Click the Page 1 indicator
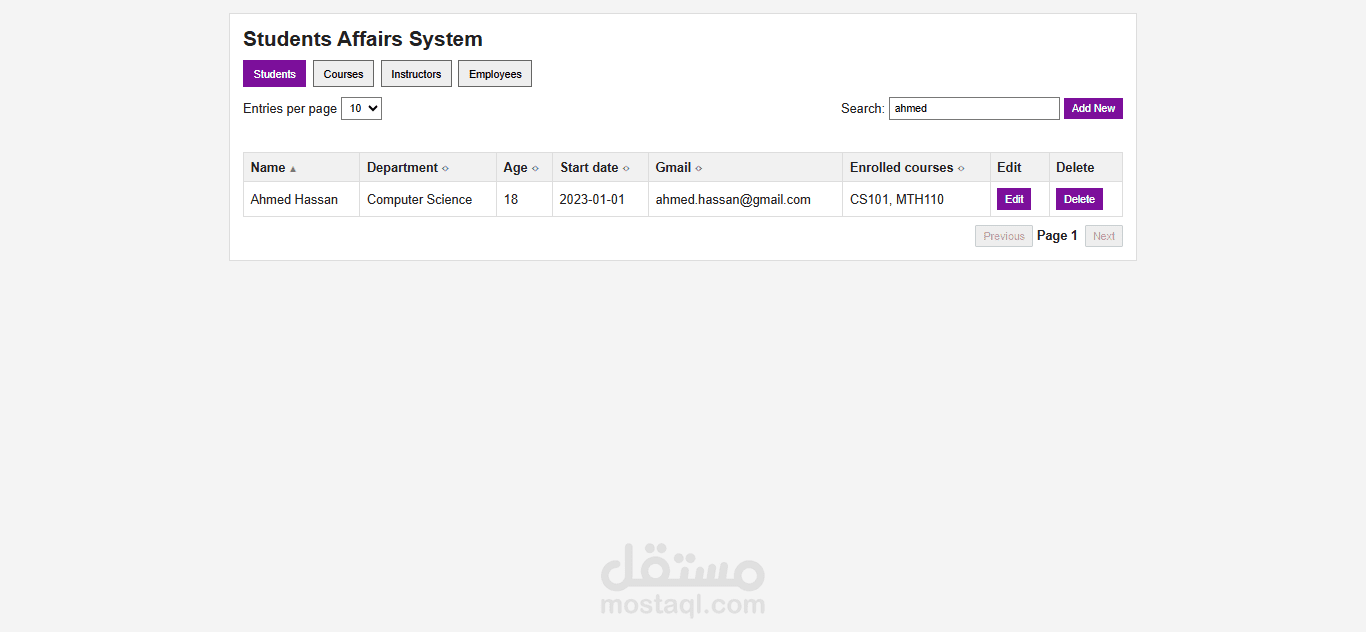 1057,236
